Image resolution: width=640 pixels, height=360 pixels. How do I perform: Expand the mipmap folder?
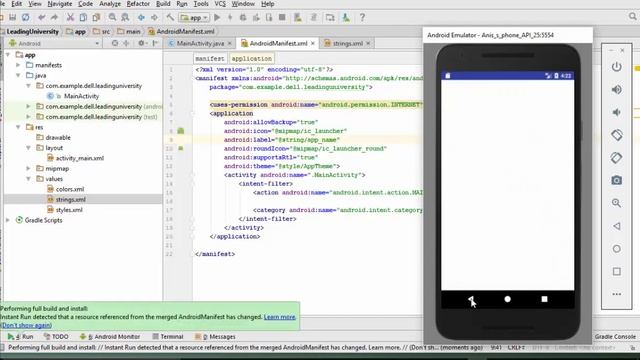[28, 168]
